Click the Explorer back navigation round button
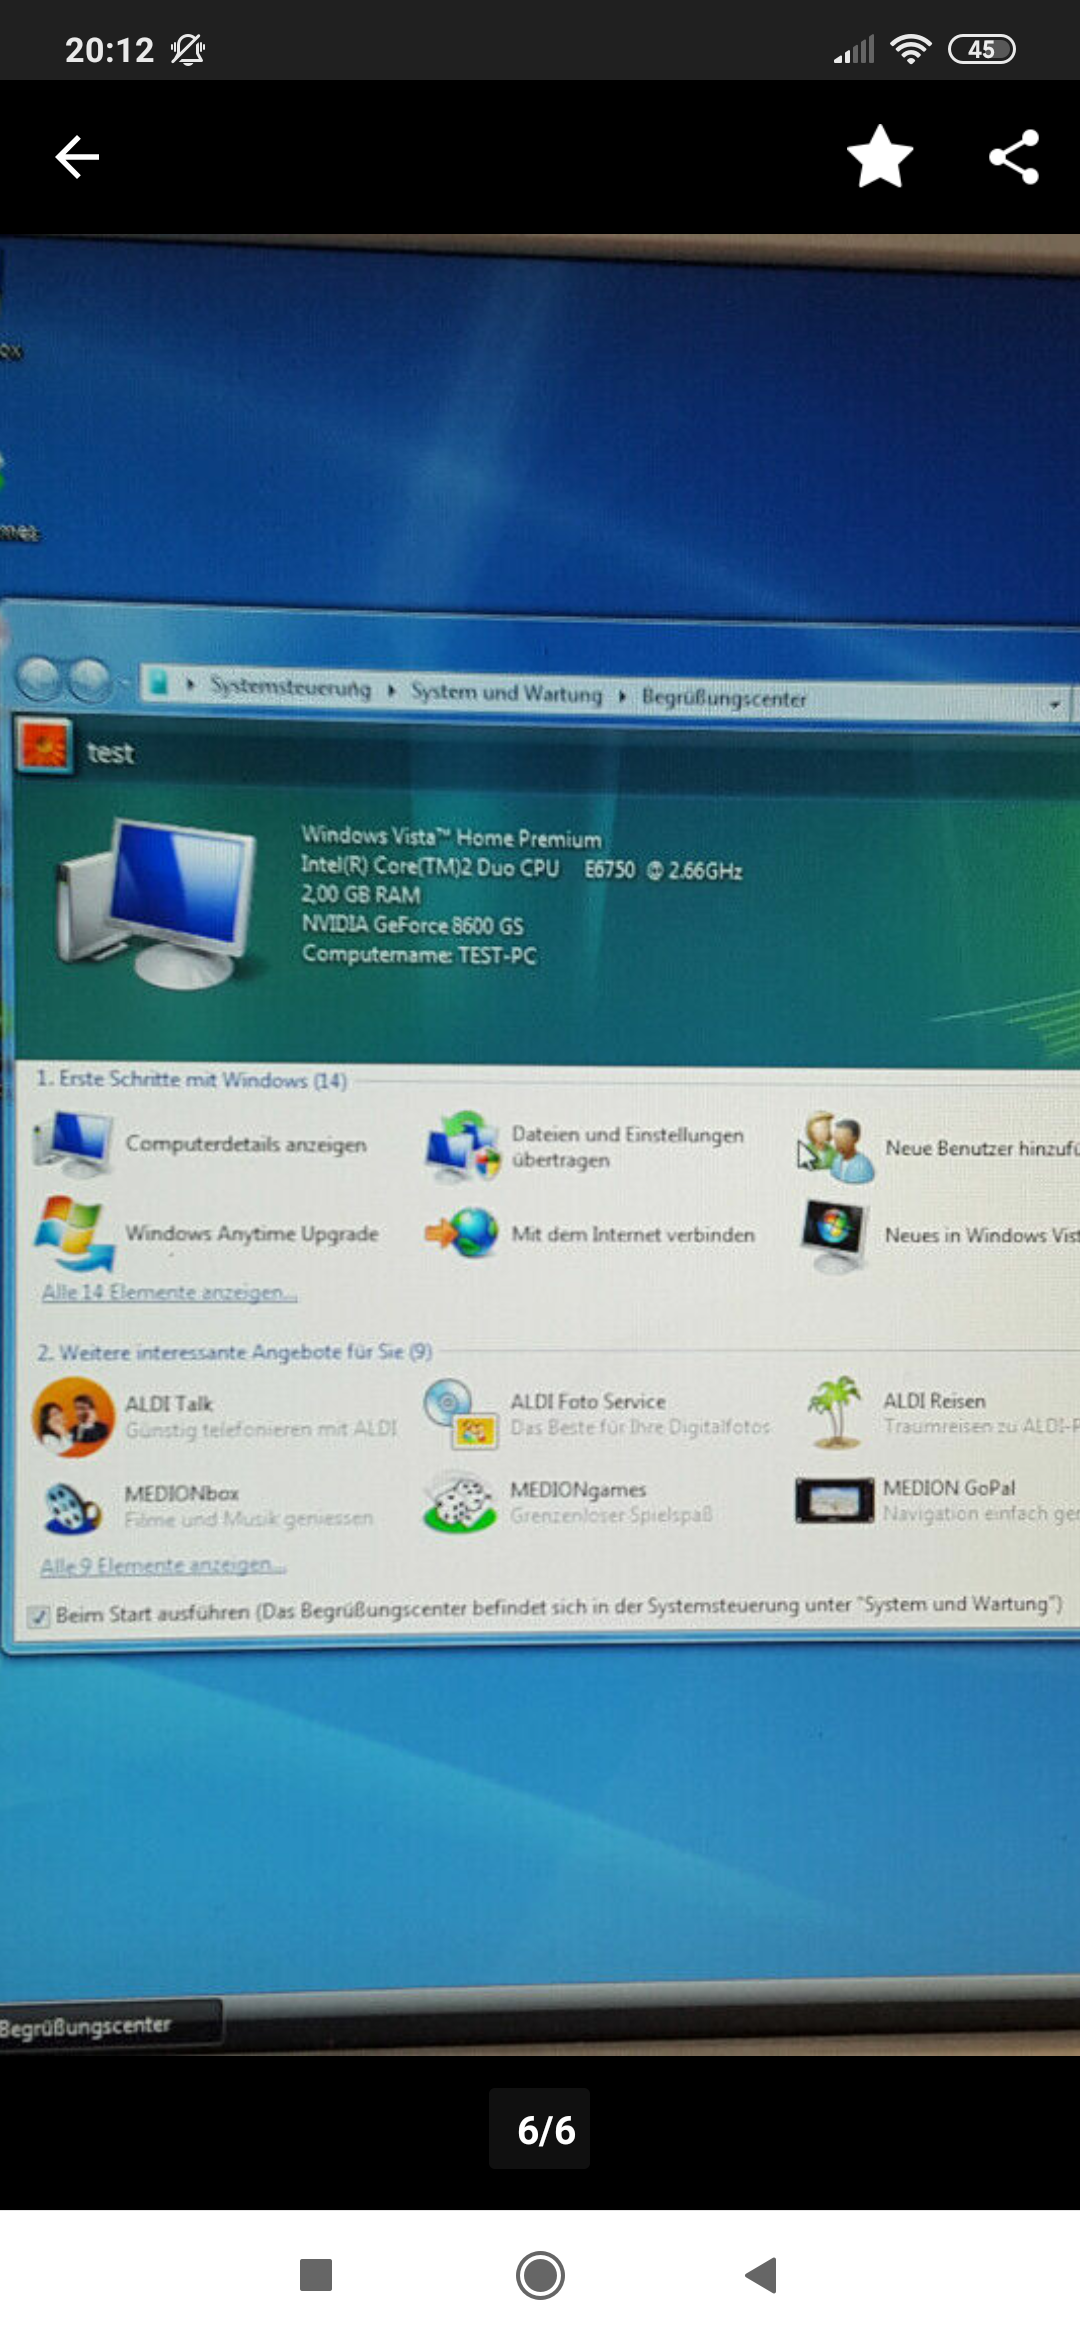This screenshot has width=1080, height=2340. [x=41, y=680]
